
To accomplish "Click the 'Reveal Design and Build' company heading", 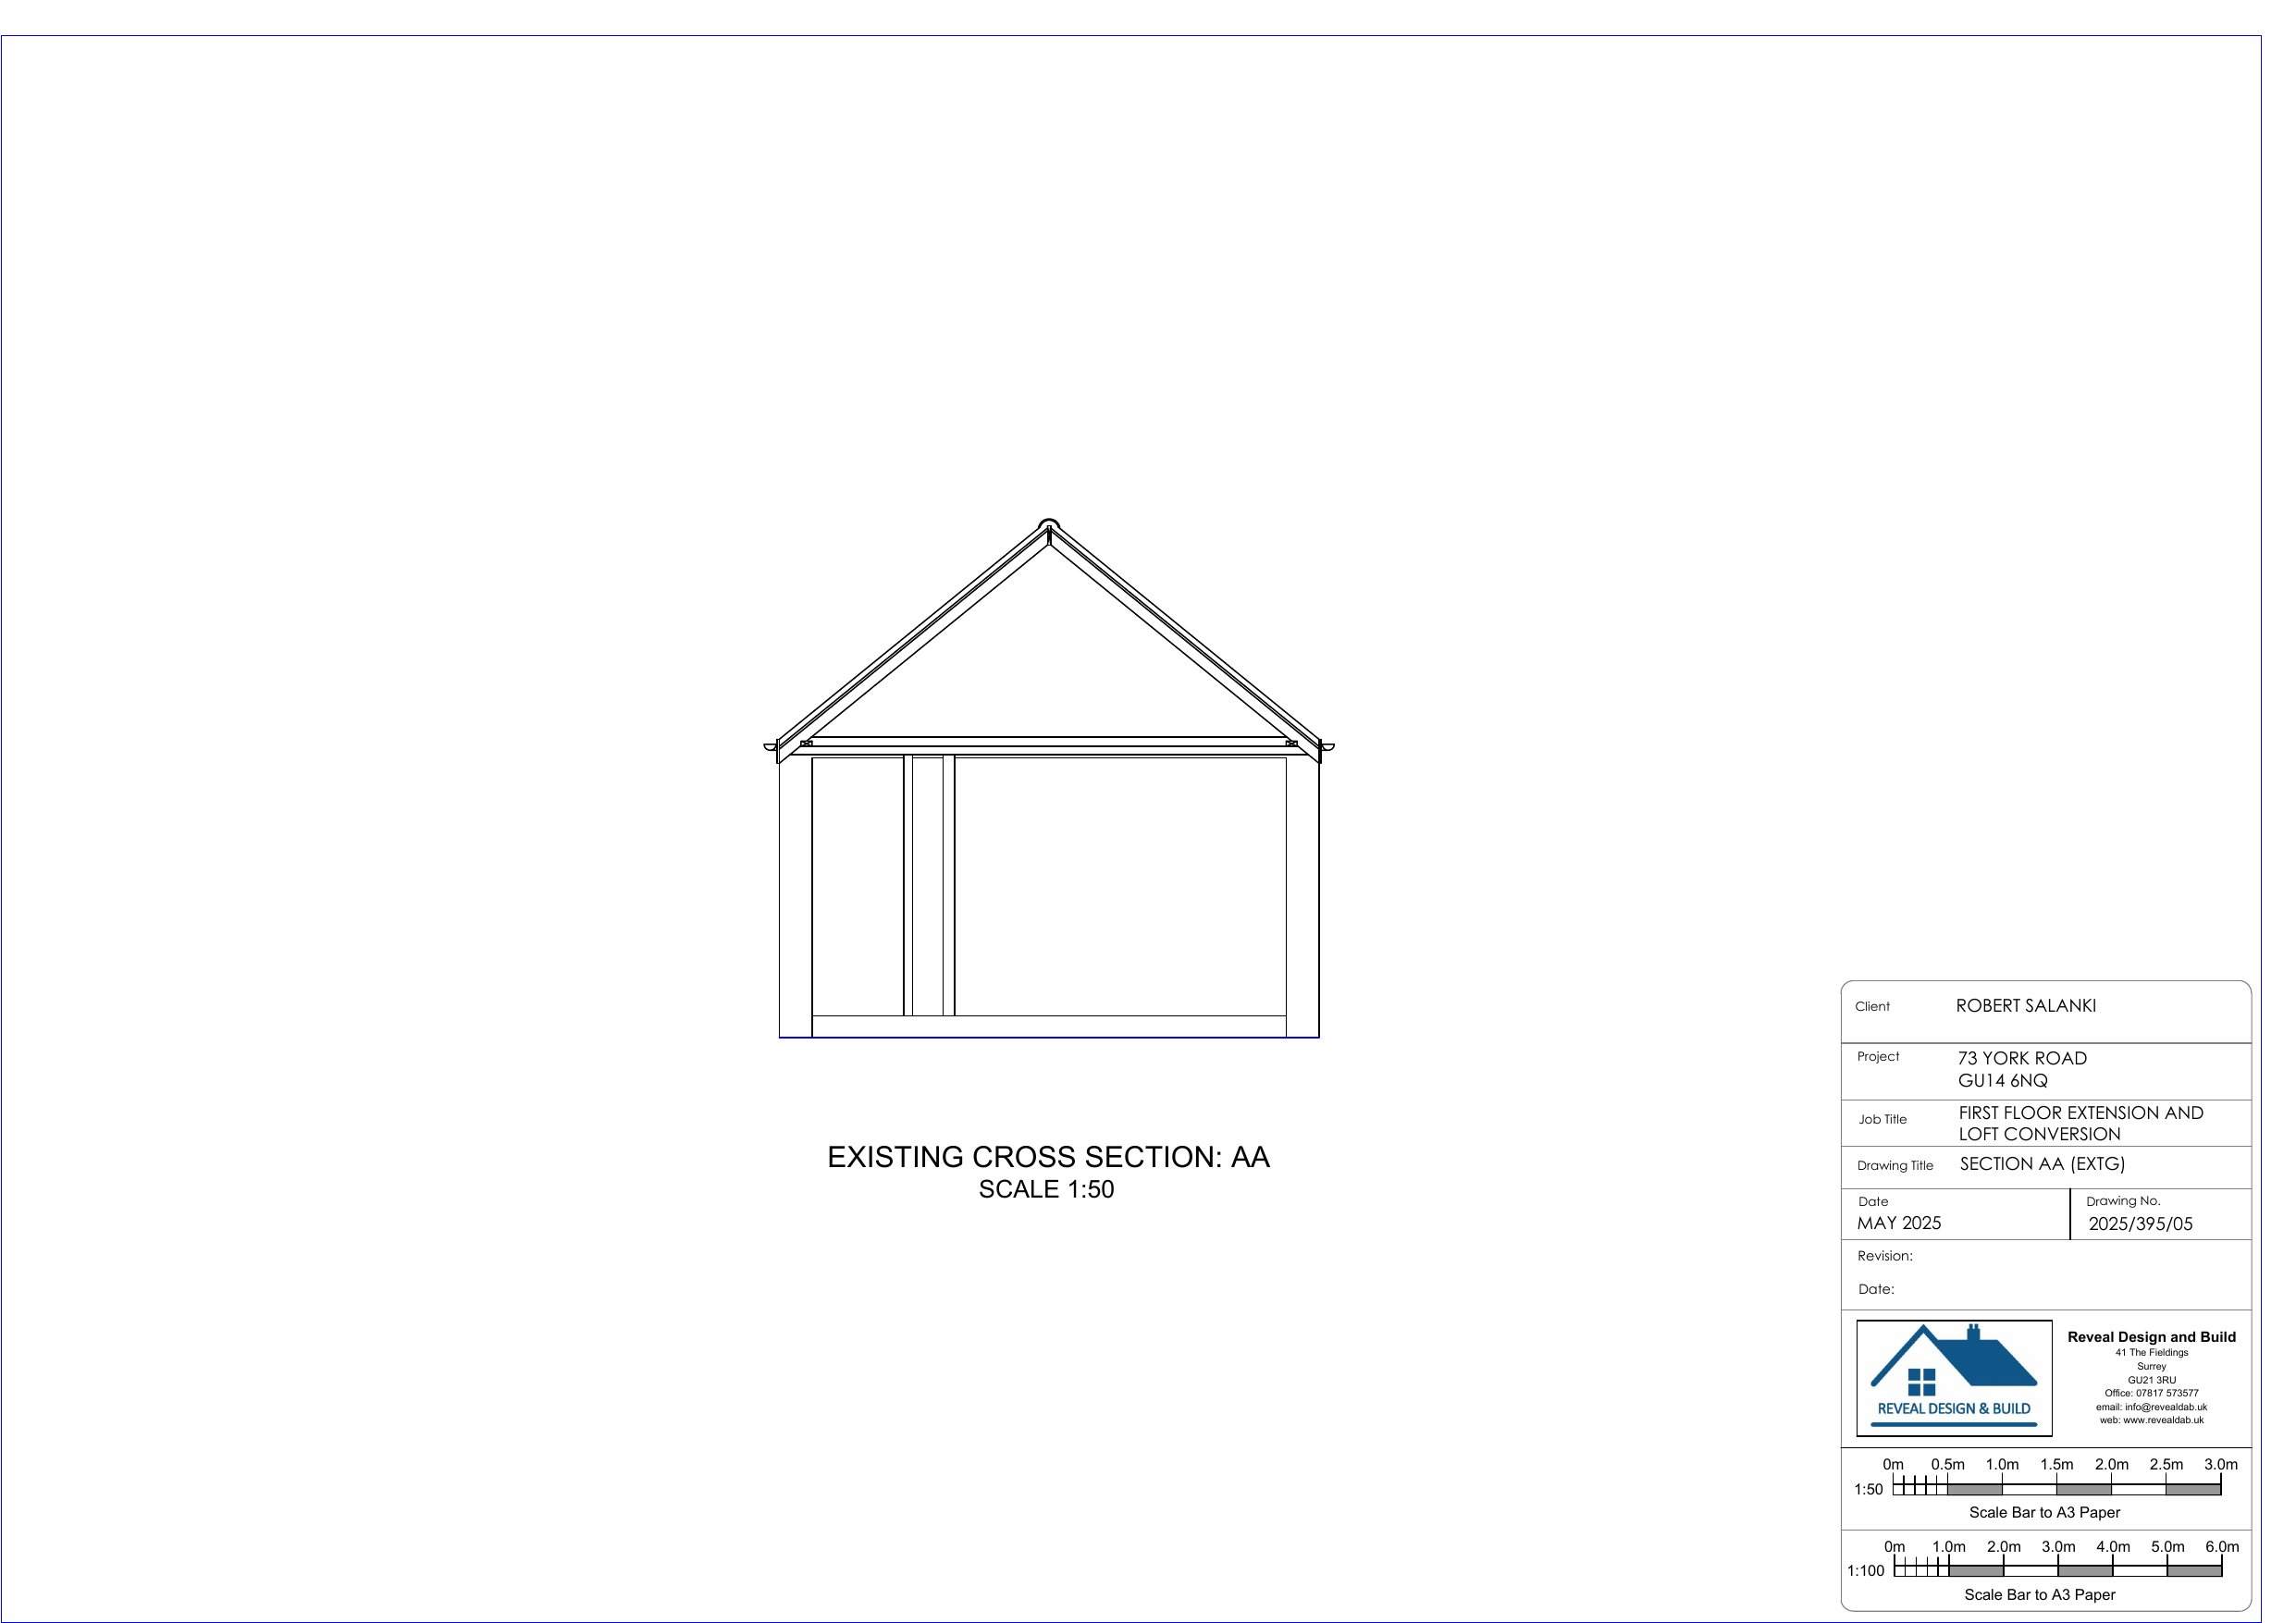I will tap(2151, 1337).
